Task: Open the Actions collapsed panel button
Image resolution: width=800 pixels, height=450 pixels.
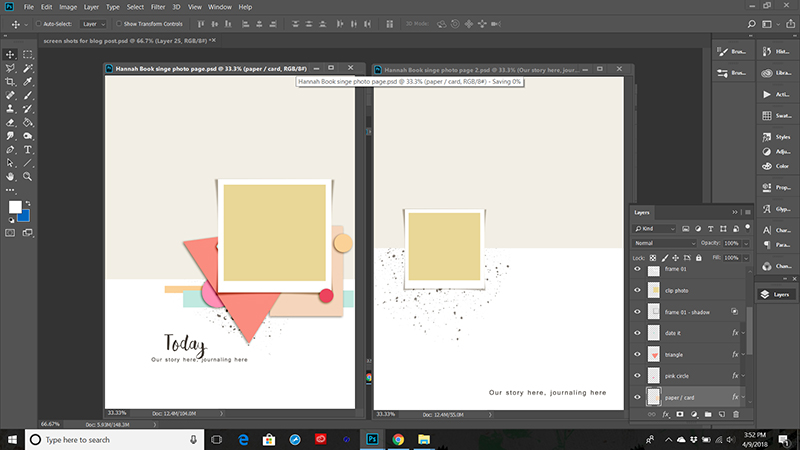Action: pyautogui.click(x=777, y=94)
